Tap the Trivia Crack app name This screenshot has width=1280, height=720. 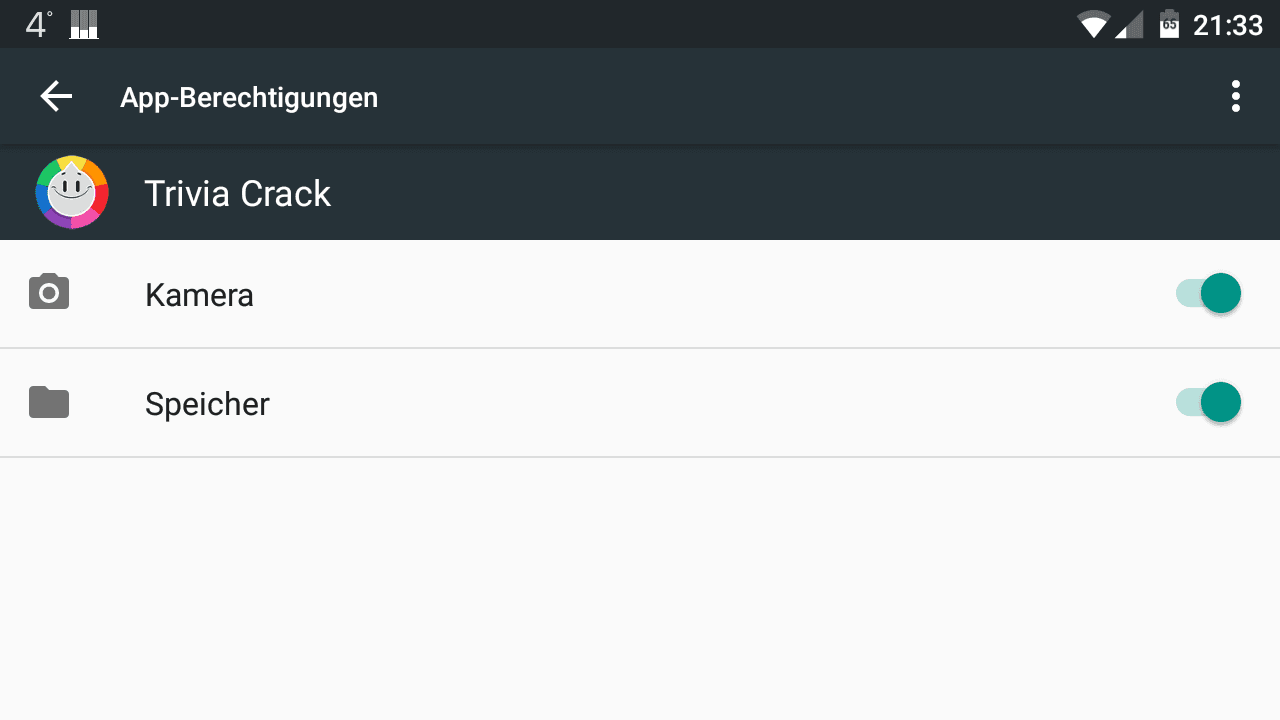point(237,193)
